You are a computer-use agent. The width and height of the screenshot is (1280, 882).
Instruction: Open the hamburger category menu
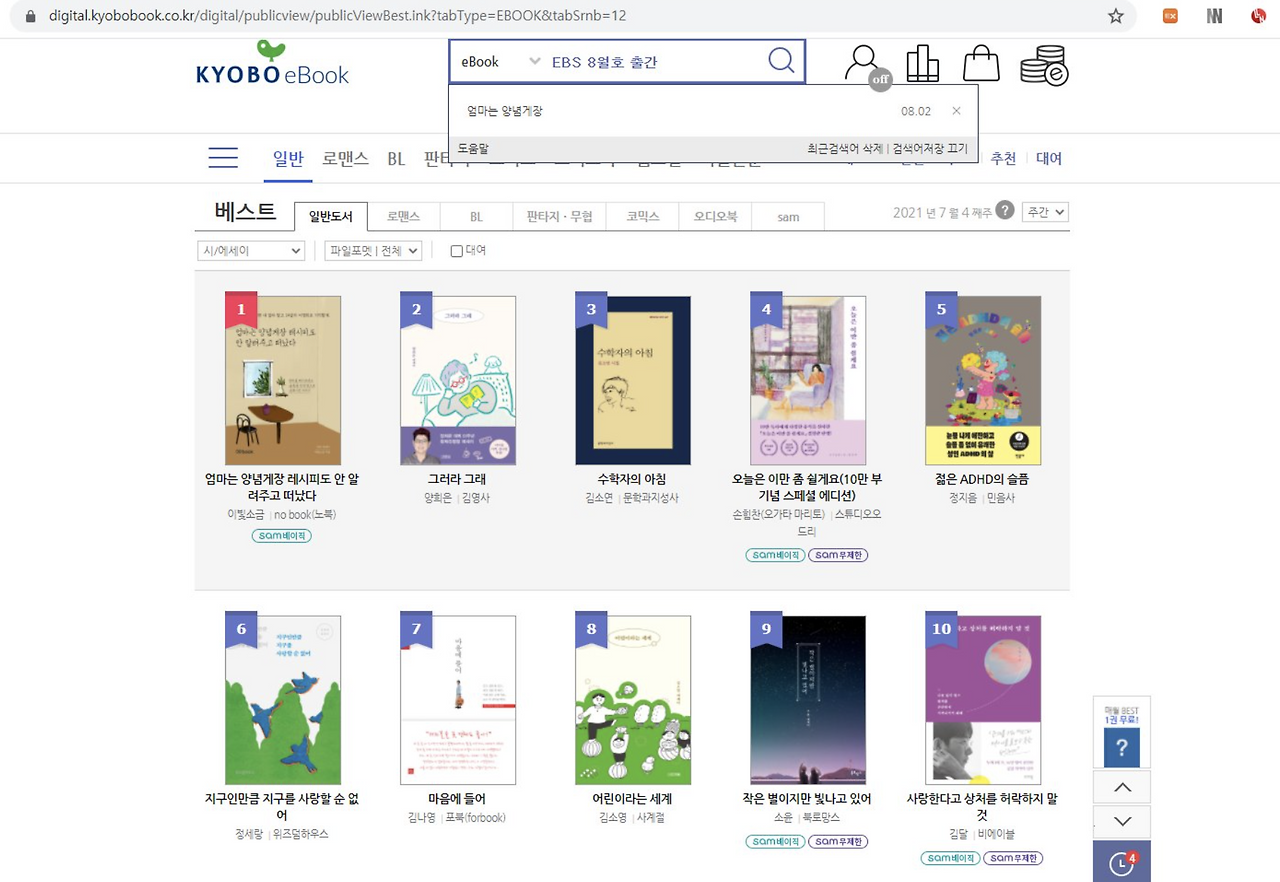[x=223, y=158]
